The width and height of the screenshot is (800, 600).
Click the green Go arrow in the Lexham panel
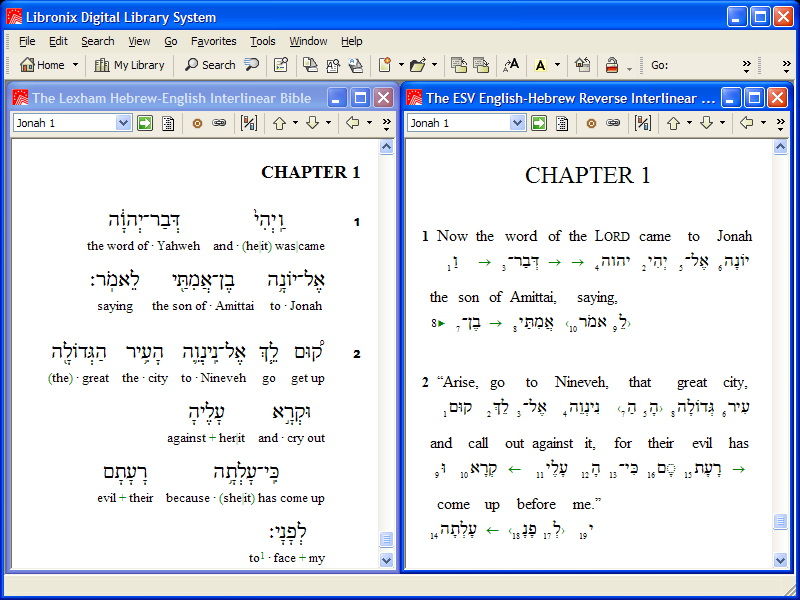[x=145, y=123]
